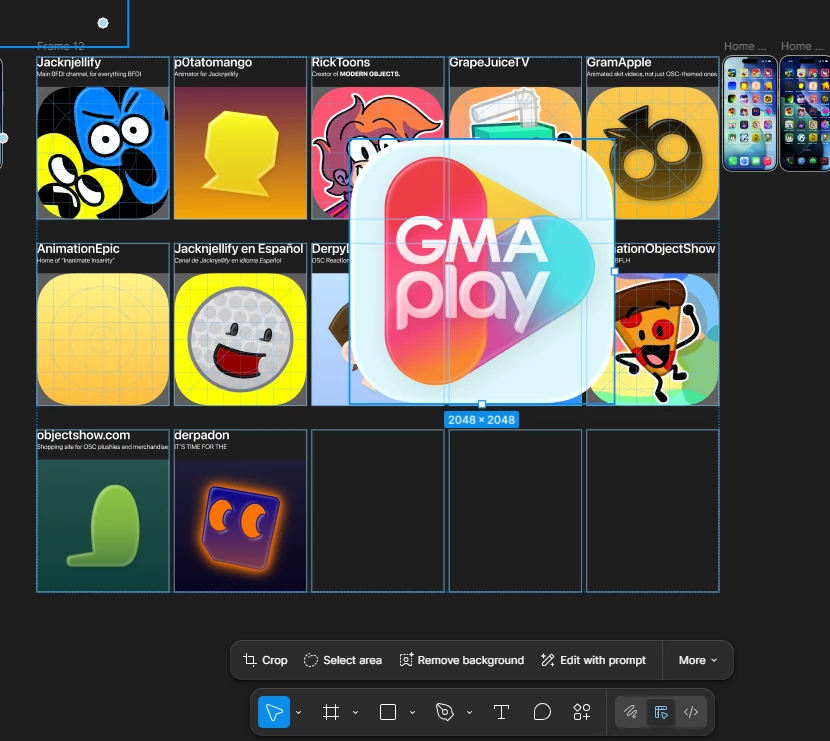The width and height of the screenshot is (830, 741).
Task: Switch to Dev mode code icon
Action: pyautogui.click(x=691, y=712)
